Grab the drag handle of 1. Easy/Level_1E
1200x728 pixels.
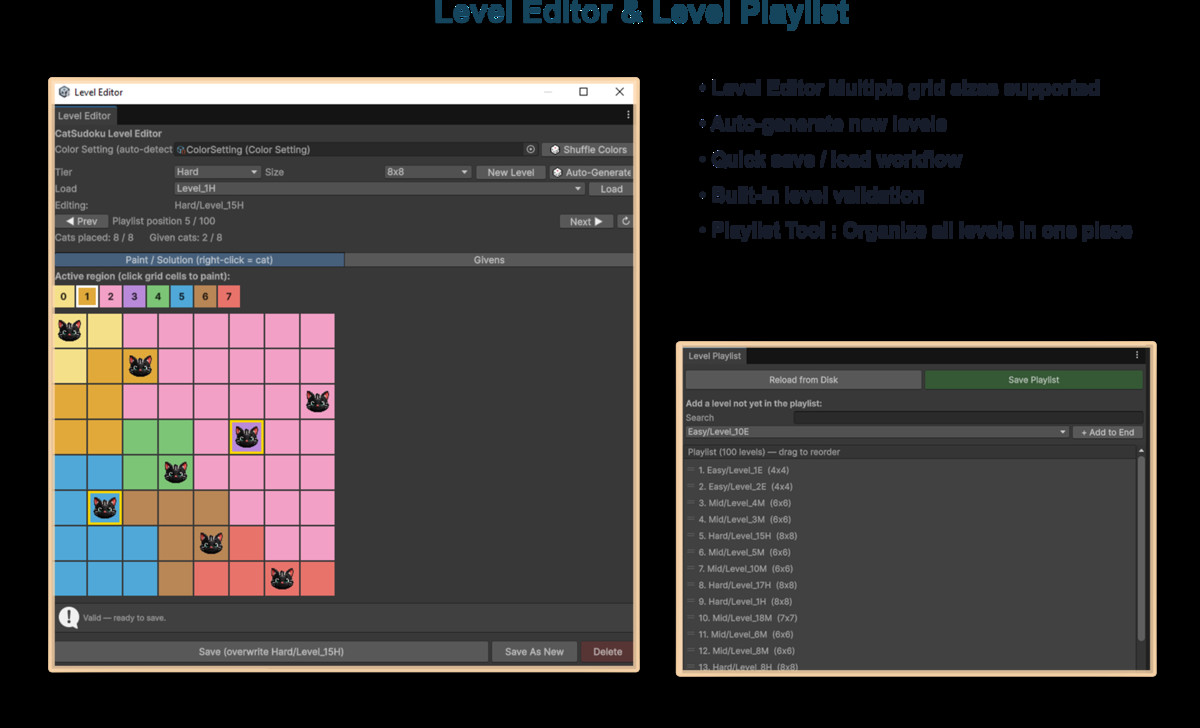tap(691, 470)
